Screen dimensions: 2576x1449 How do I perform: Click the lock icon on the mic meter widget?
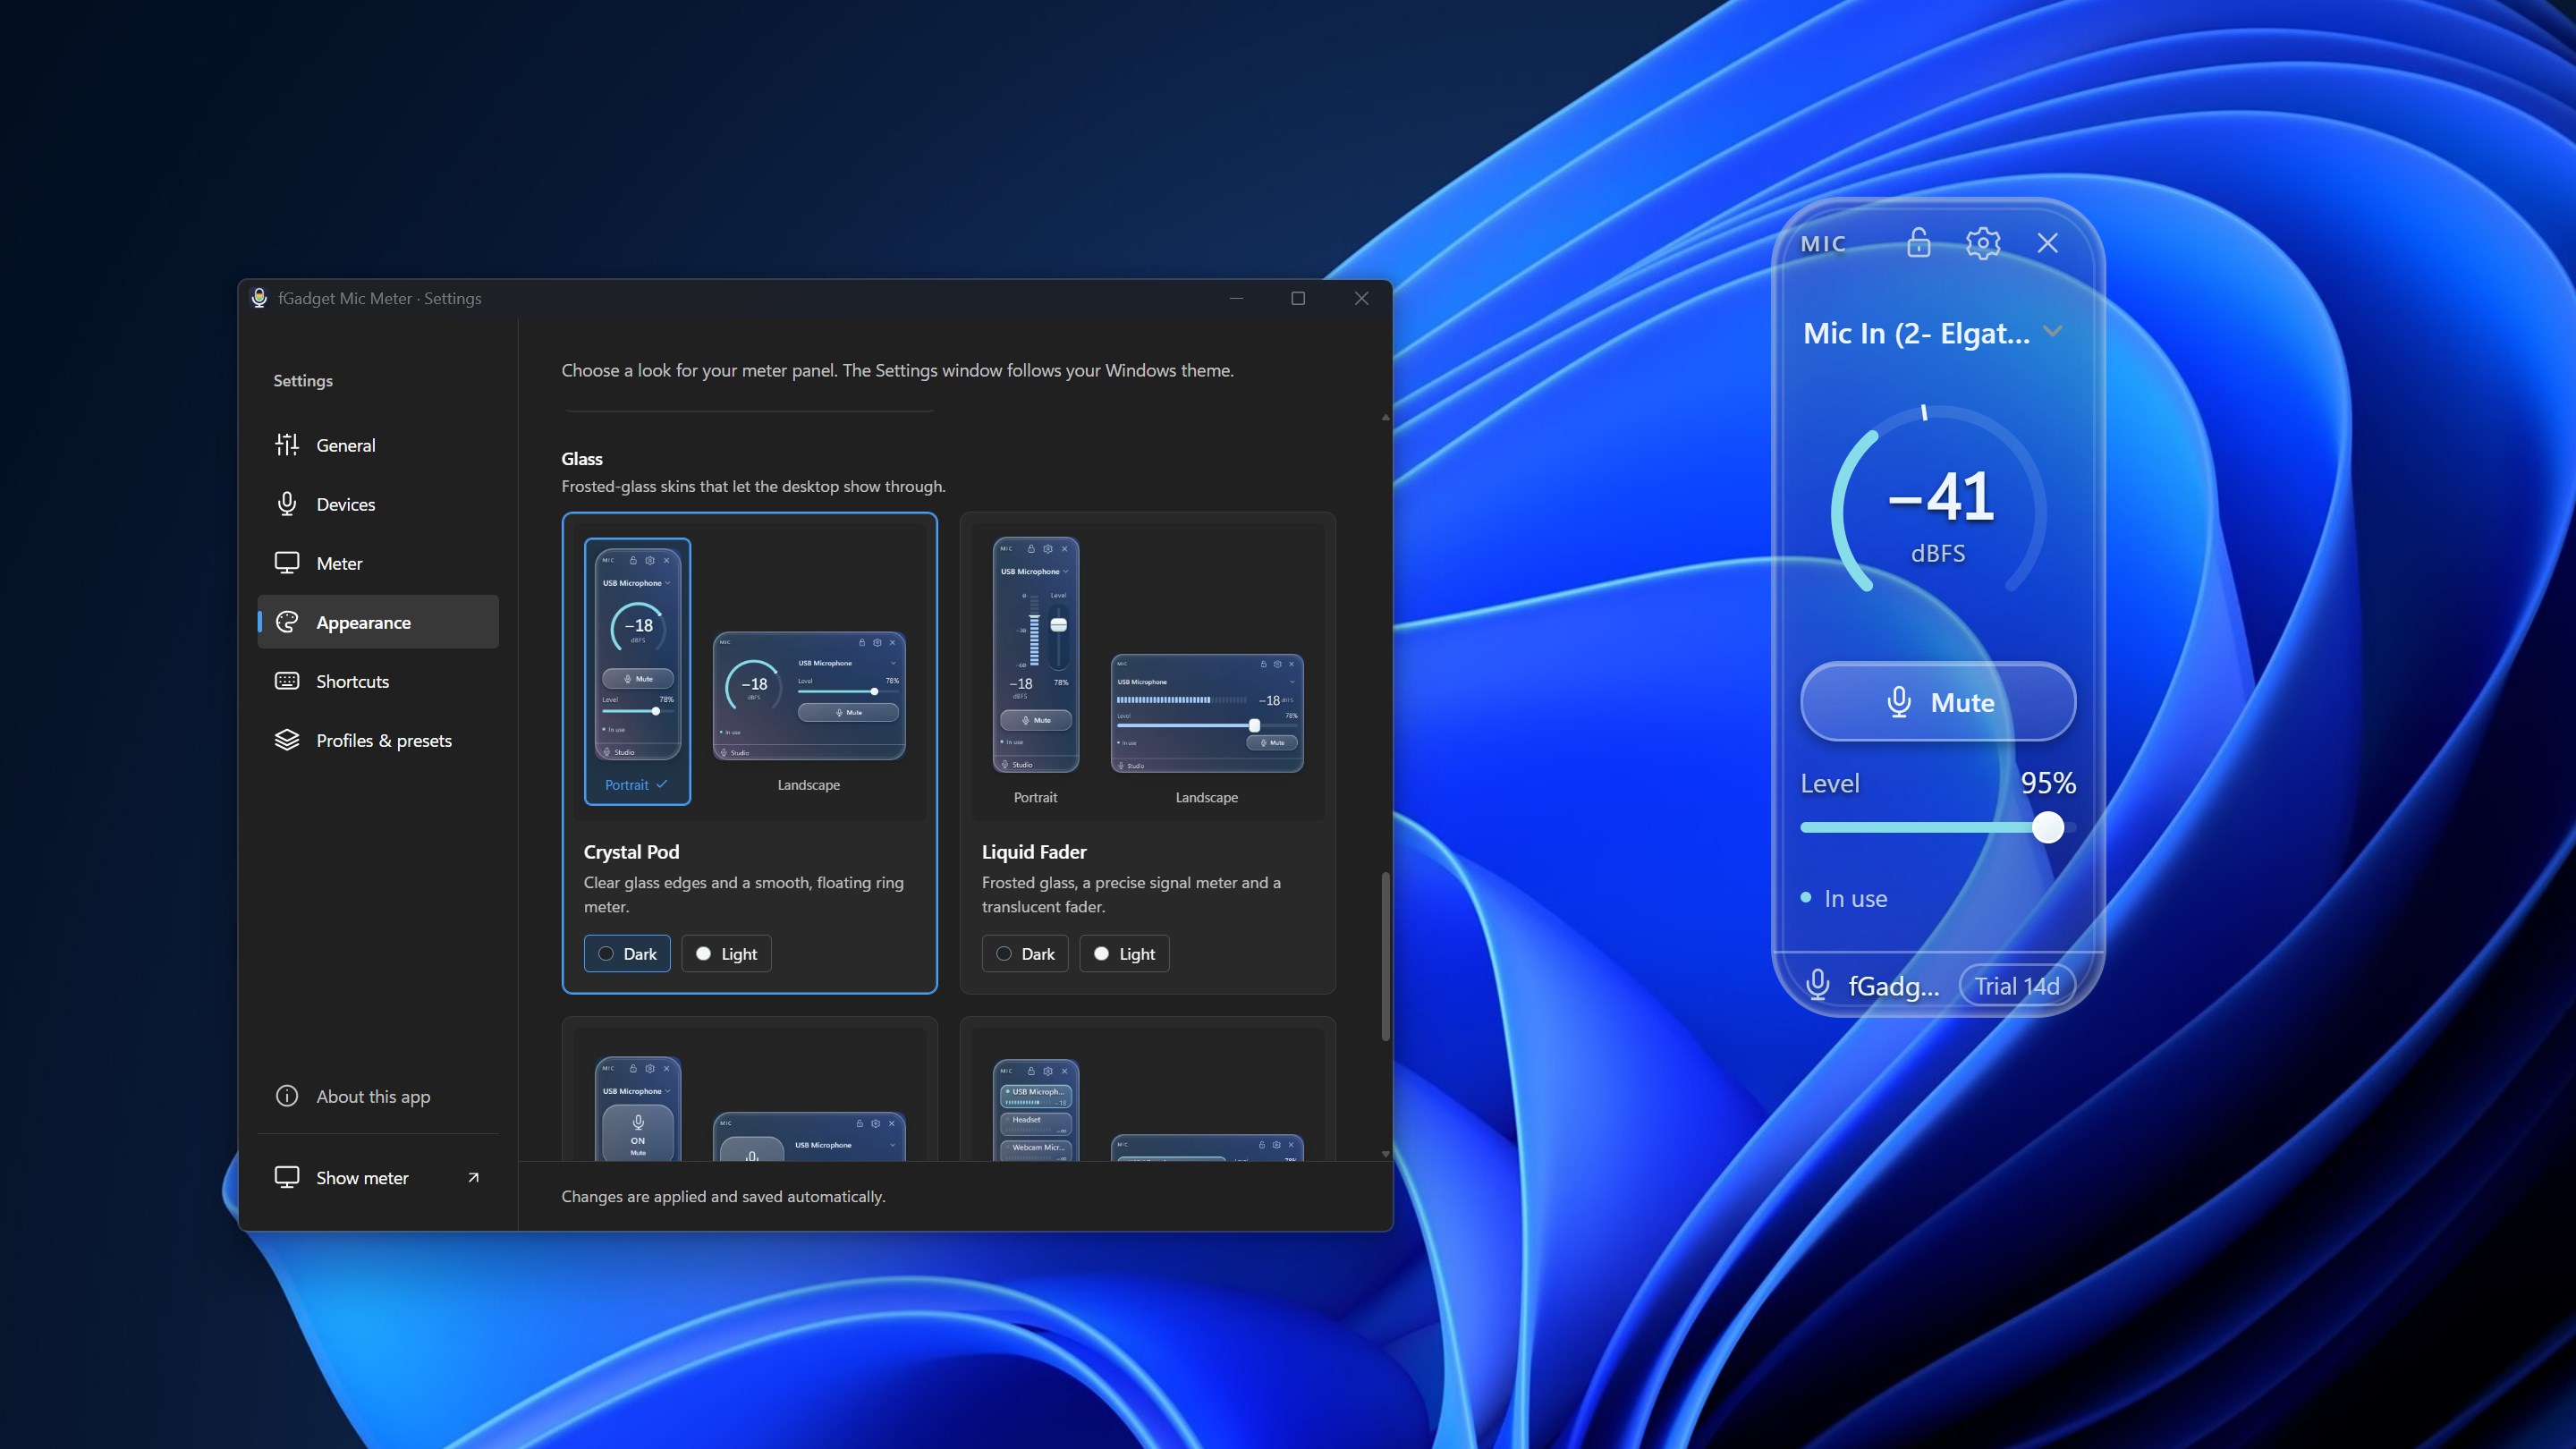click(x=1918, y=243)
